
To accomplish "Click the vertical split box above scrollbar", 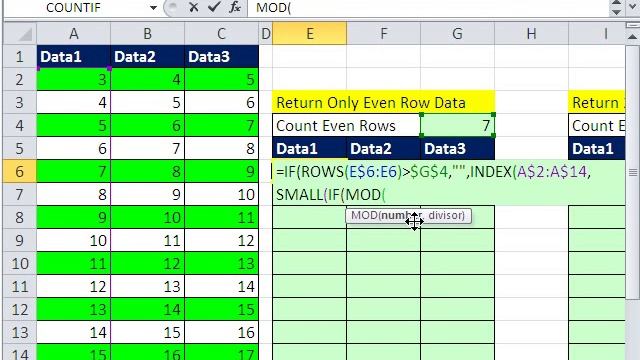I will click(x=632, y=25).
